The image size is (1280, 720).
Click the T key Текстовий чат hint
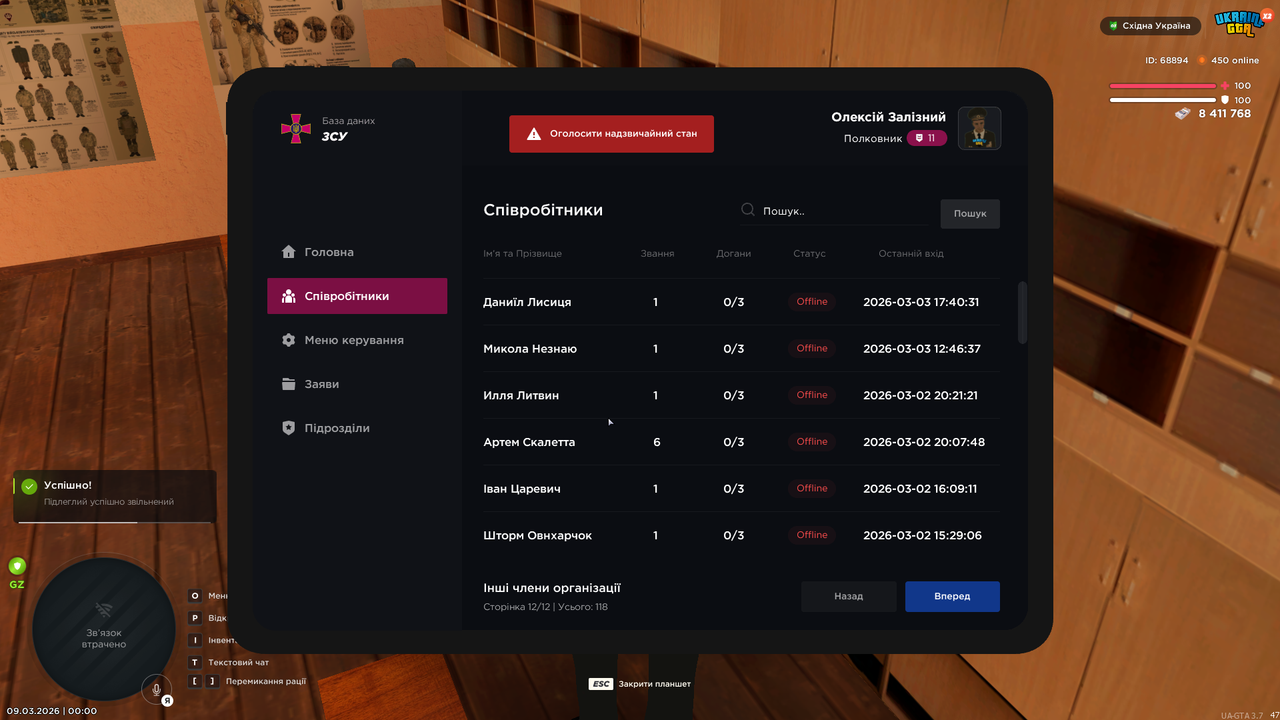229,662
